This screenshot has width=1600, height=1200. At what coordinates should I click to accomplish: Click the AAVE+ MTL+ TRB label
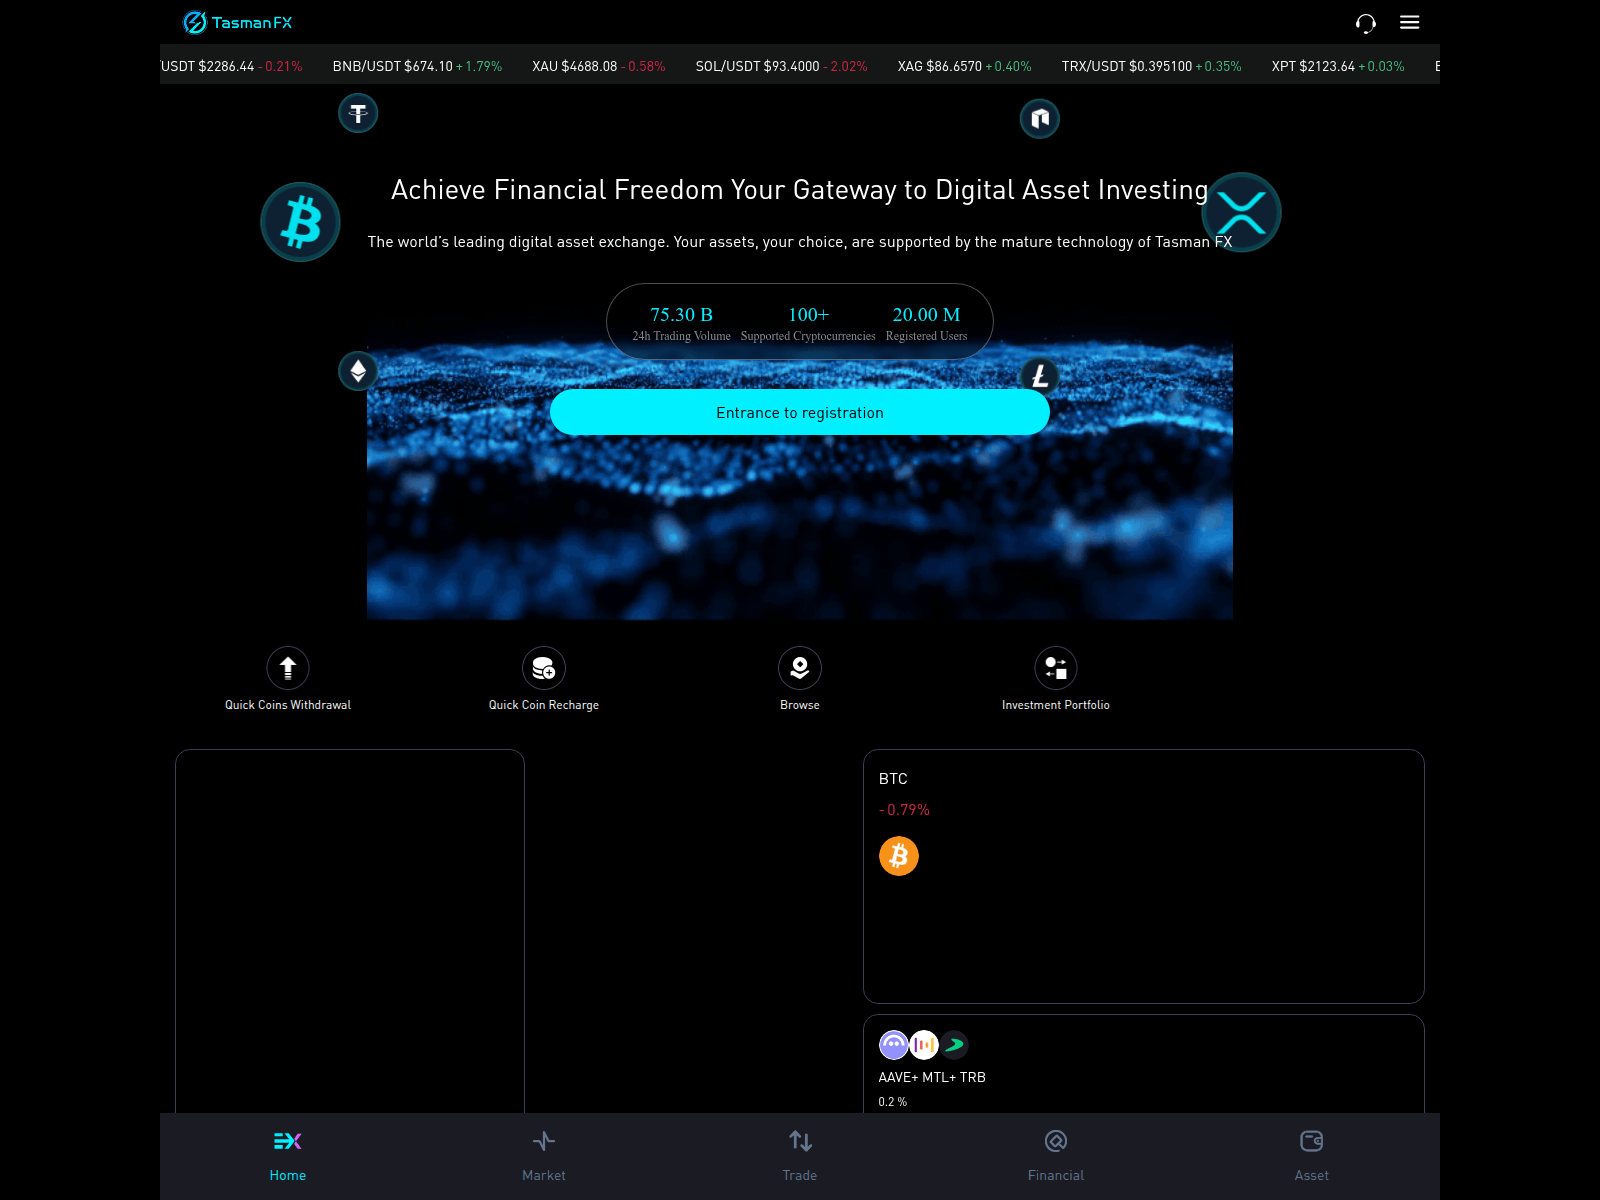pos(932,1077)
